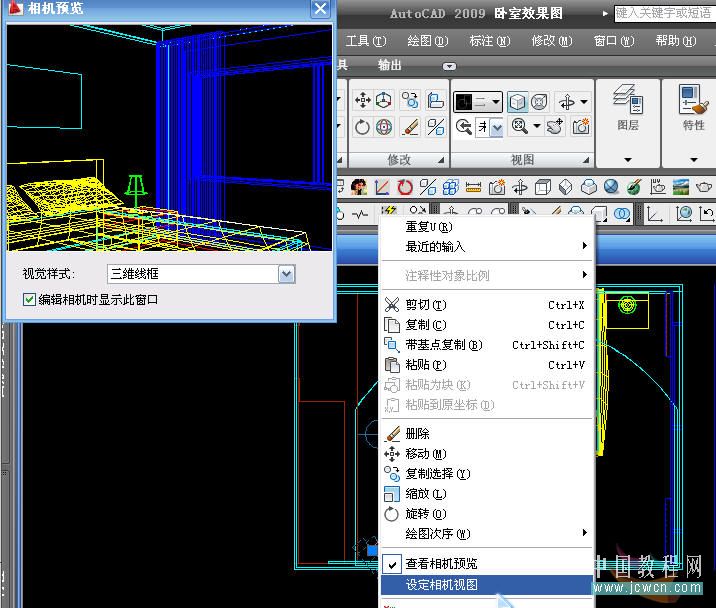Click 带基点复制 in the context menu

(443, 345)
